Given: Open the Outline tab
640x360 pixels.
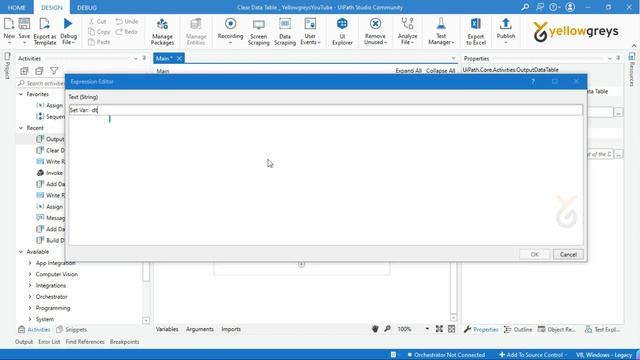Looking at the screenshot, I should (518, 329).
